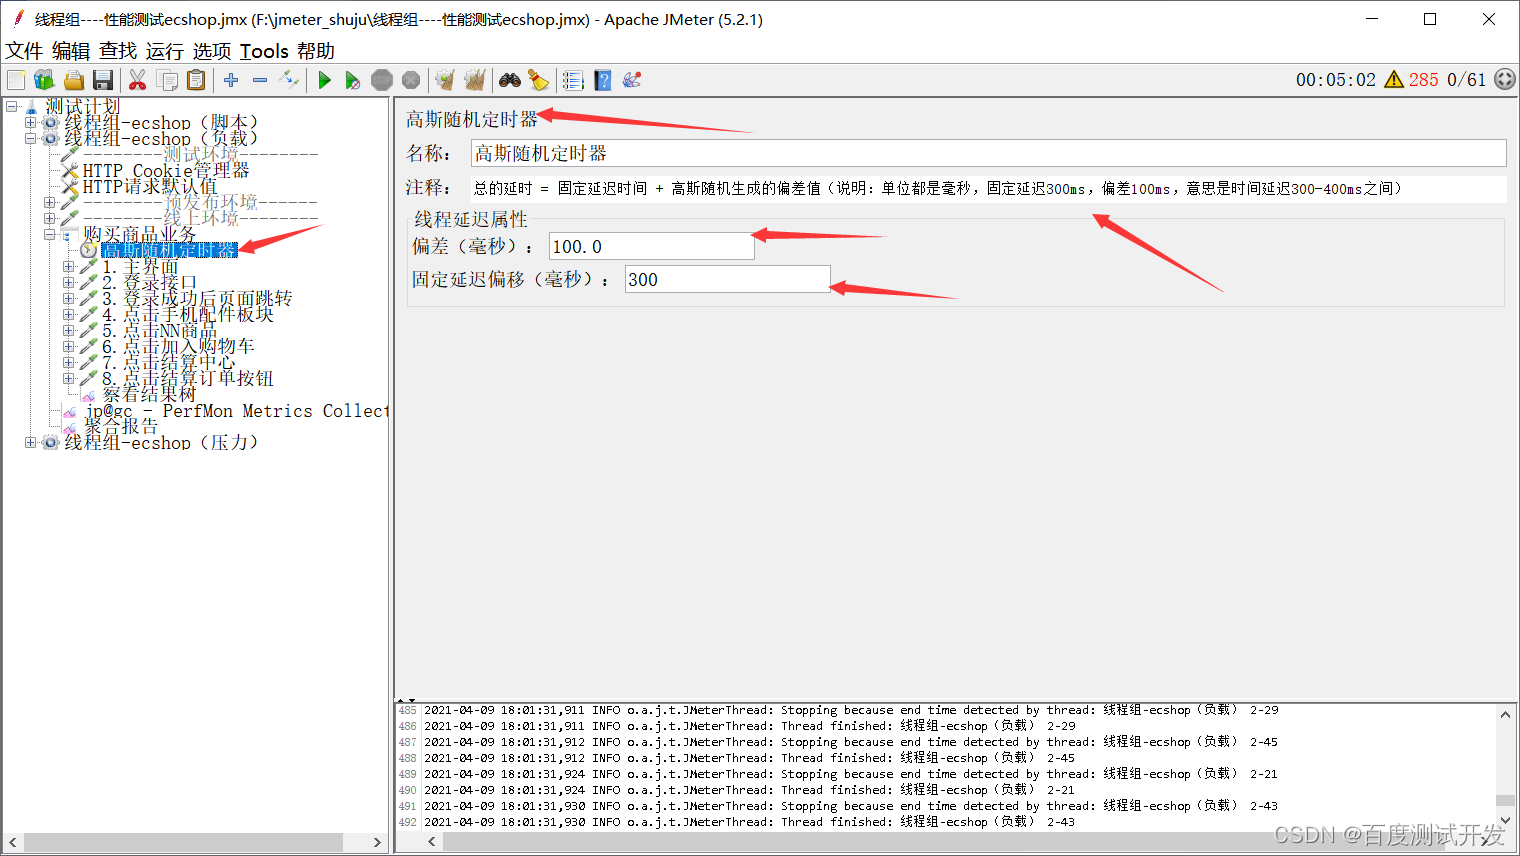Expand the 4. 点击手机配件板块 node
This screenshot has height=856, width=1520.
point(68,314)
